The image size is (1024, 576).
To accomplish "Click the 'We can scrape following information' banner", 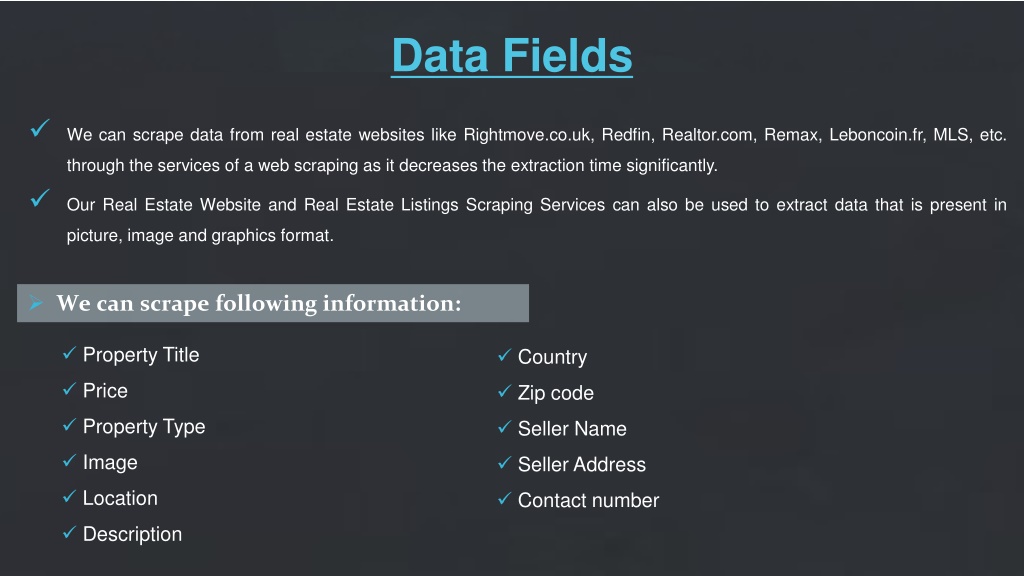I will point(273,303).
